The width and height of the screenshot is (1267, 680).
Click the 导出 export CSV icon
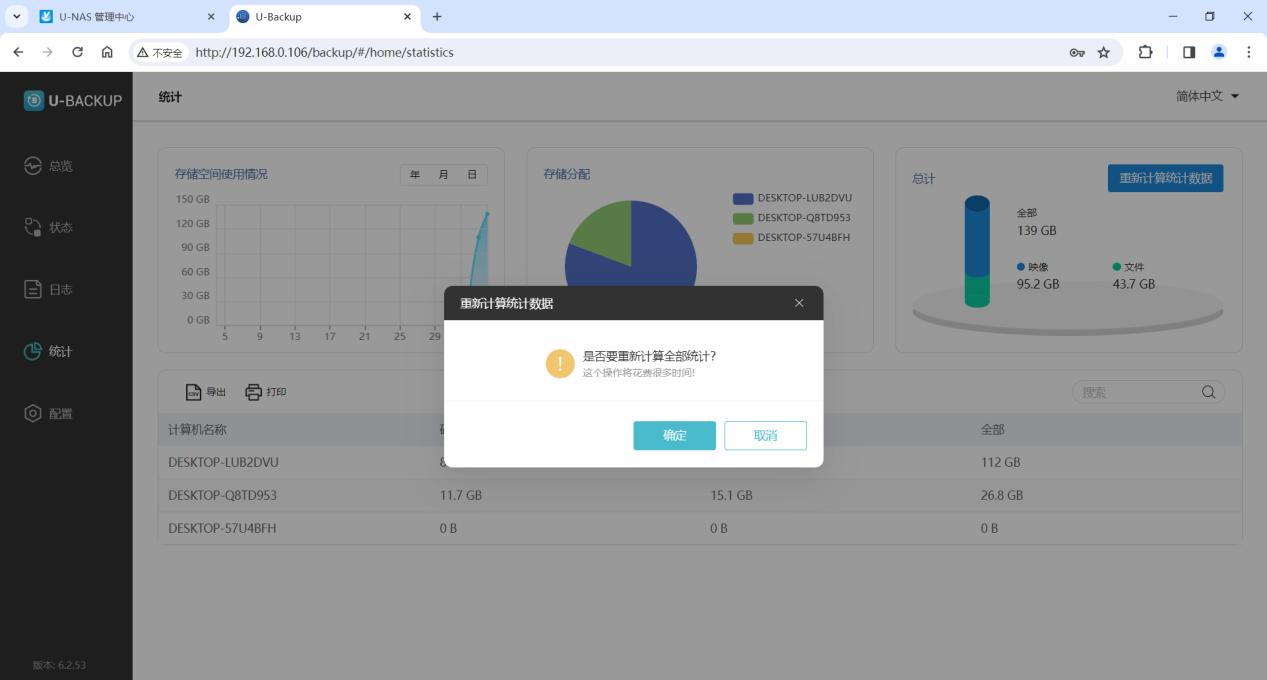click(x=194, y=392)
